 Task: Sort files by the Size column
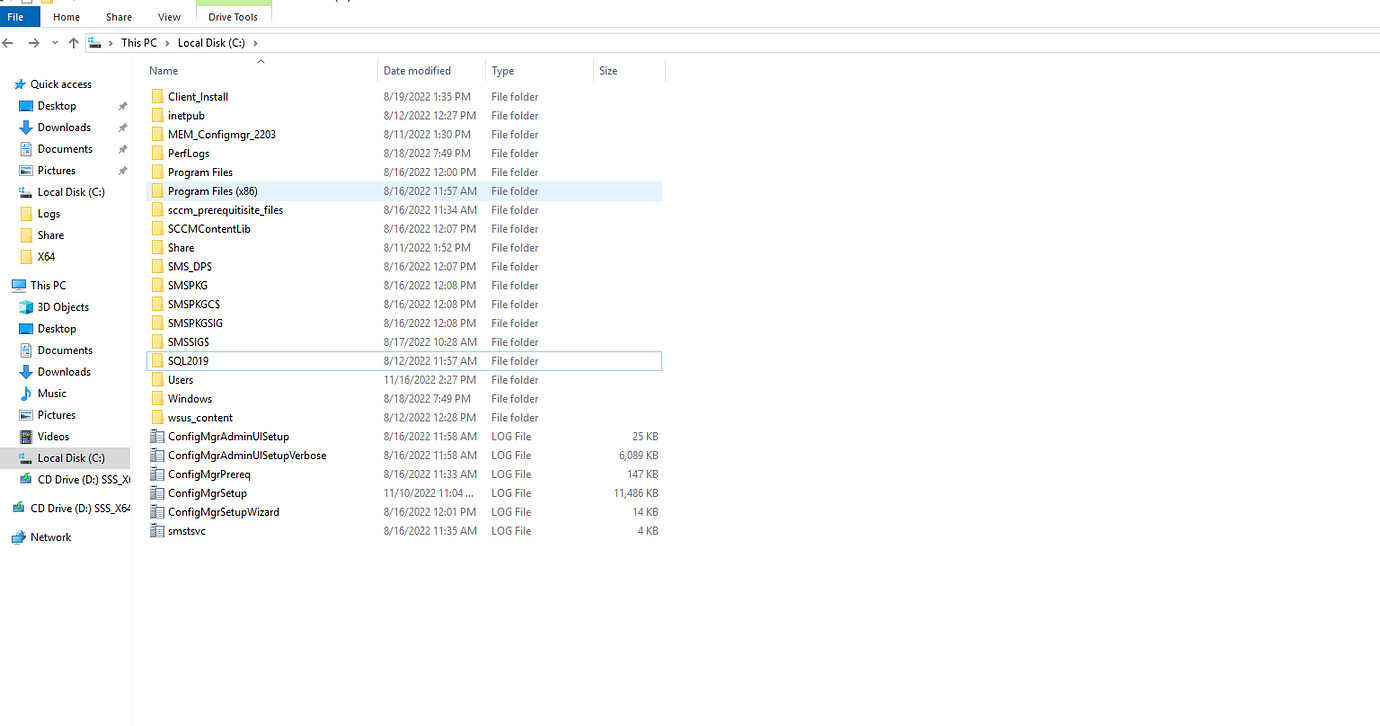pos(608,70)
